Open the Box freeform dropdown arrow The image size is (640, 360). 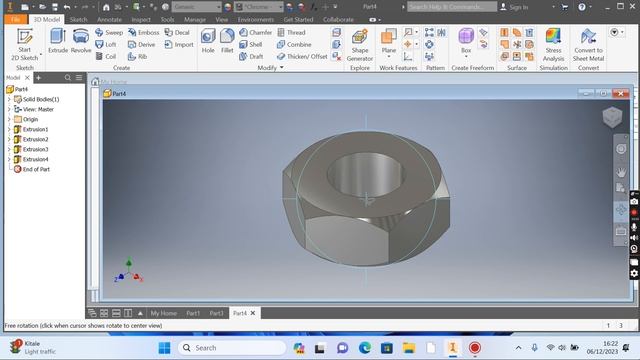click(x=466, y=57)
